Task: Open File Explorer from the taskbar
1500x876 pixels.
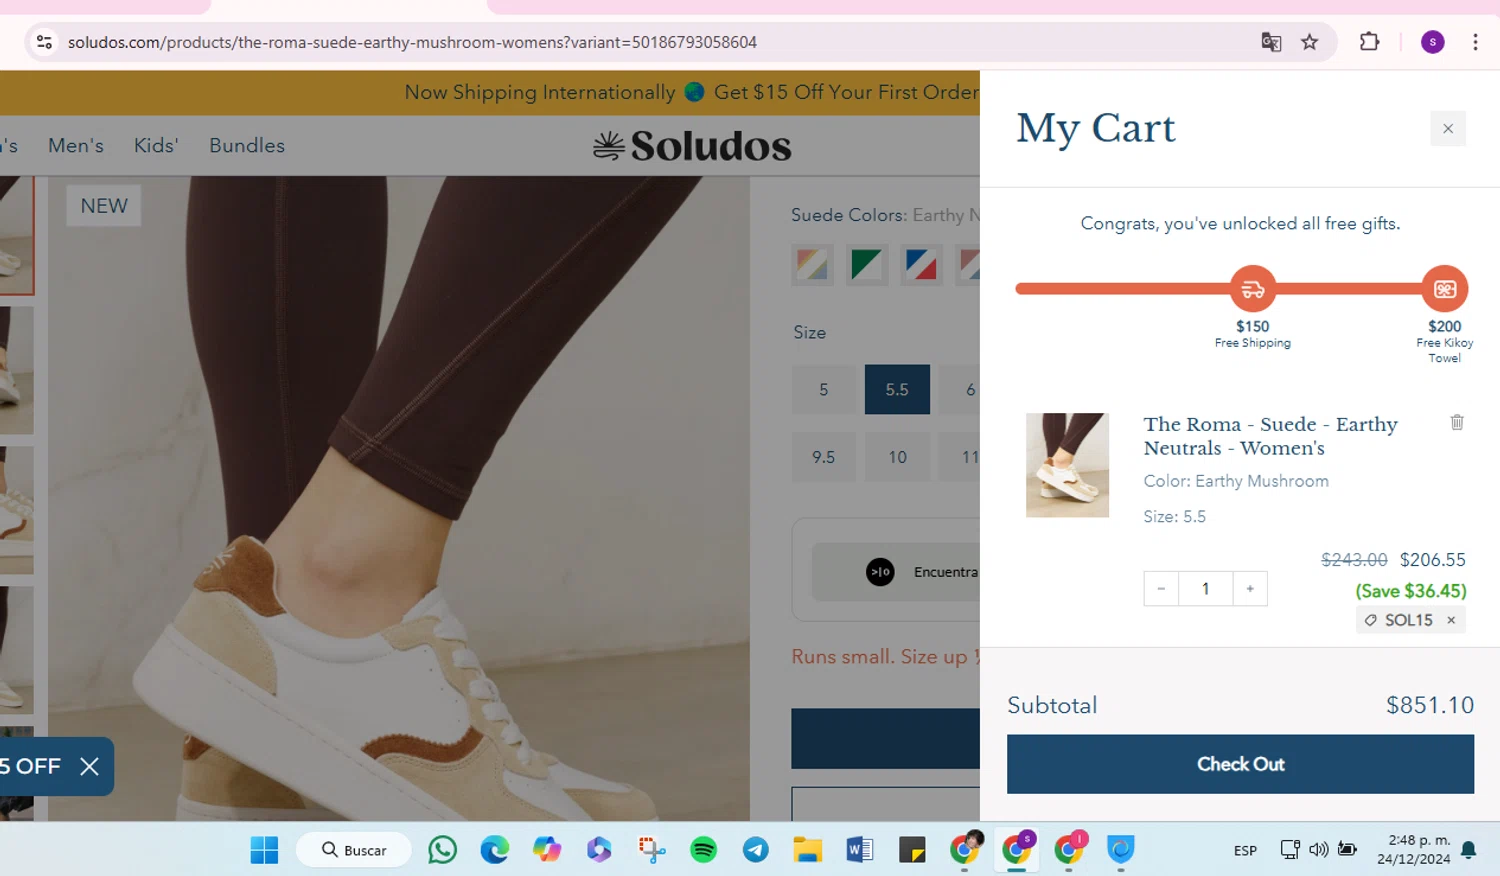Action: pyautogui.click(x=807, y=850)
